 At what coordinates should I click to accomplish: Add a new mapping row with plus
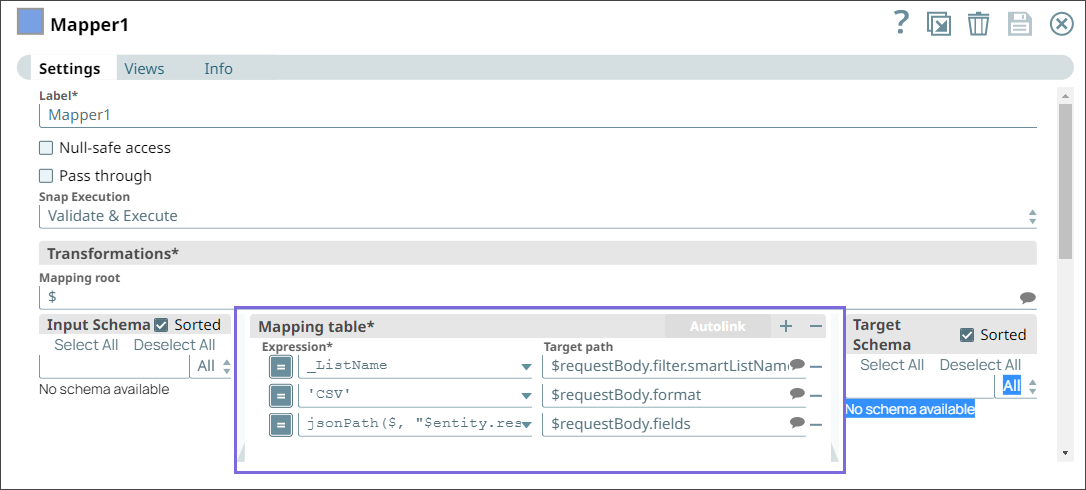tap(785, 326)
